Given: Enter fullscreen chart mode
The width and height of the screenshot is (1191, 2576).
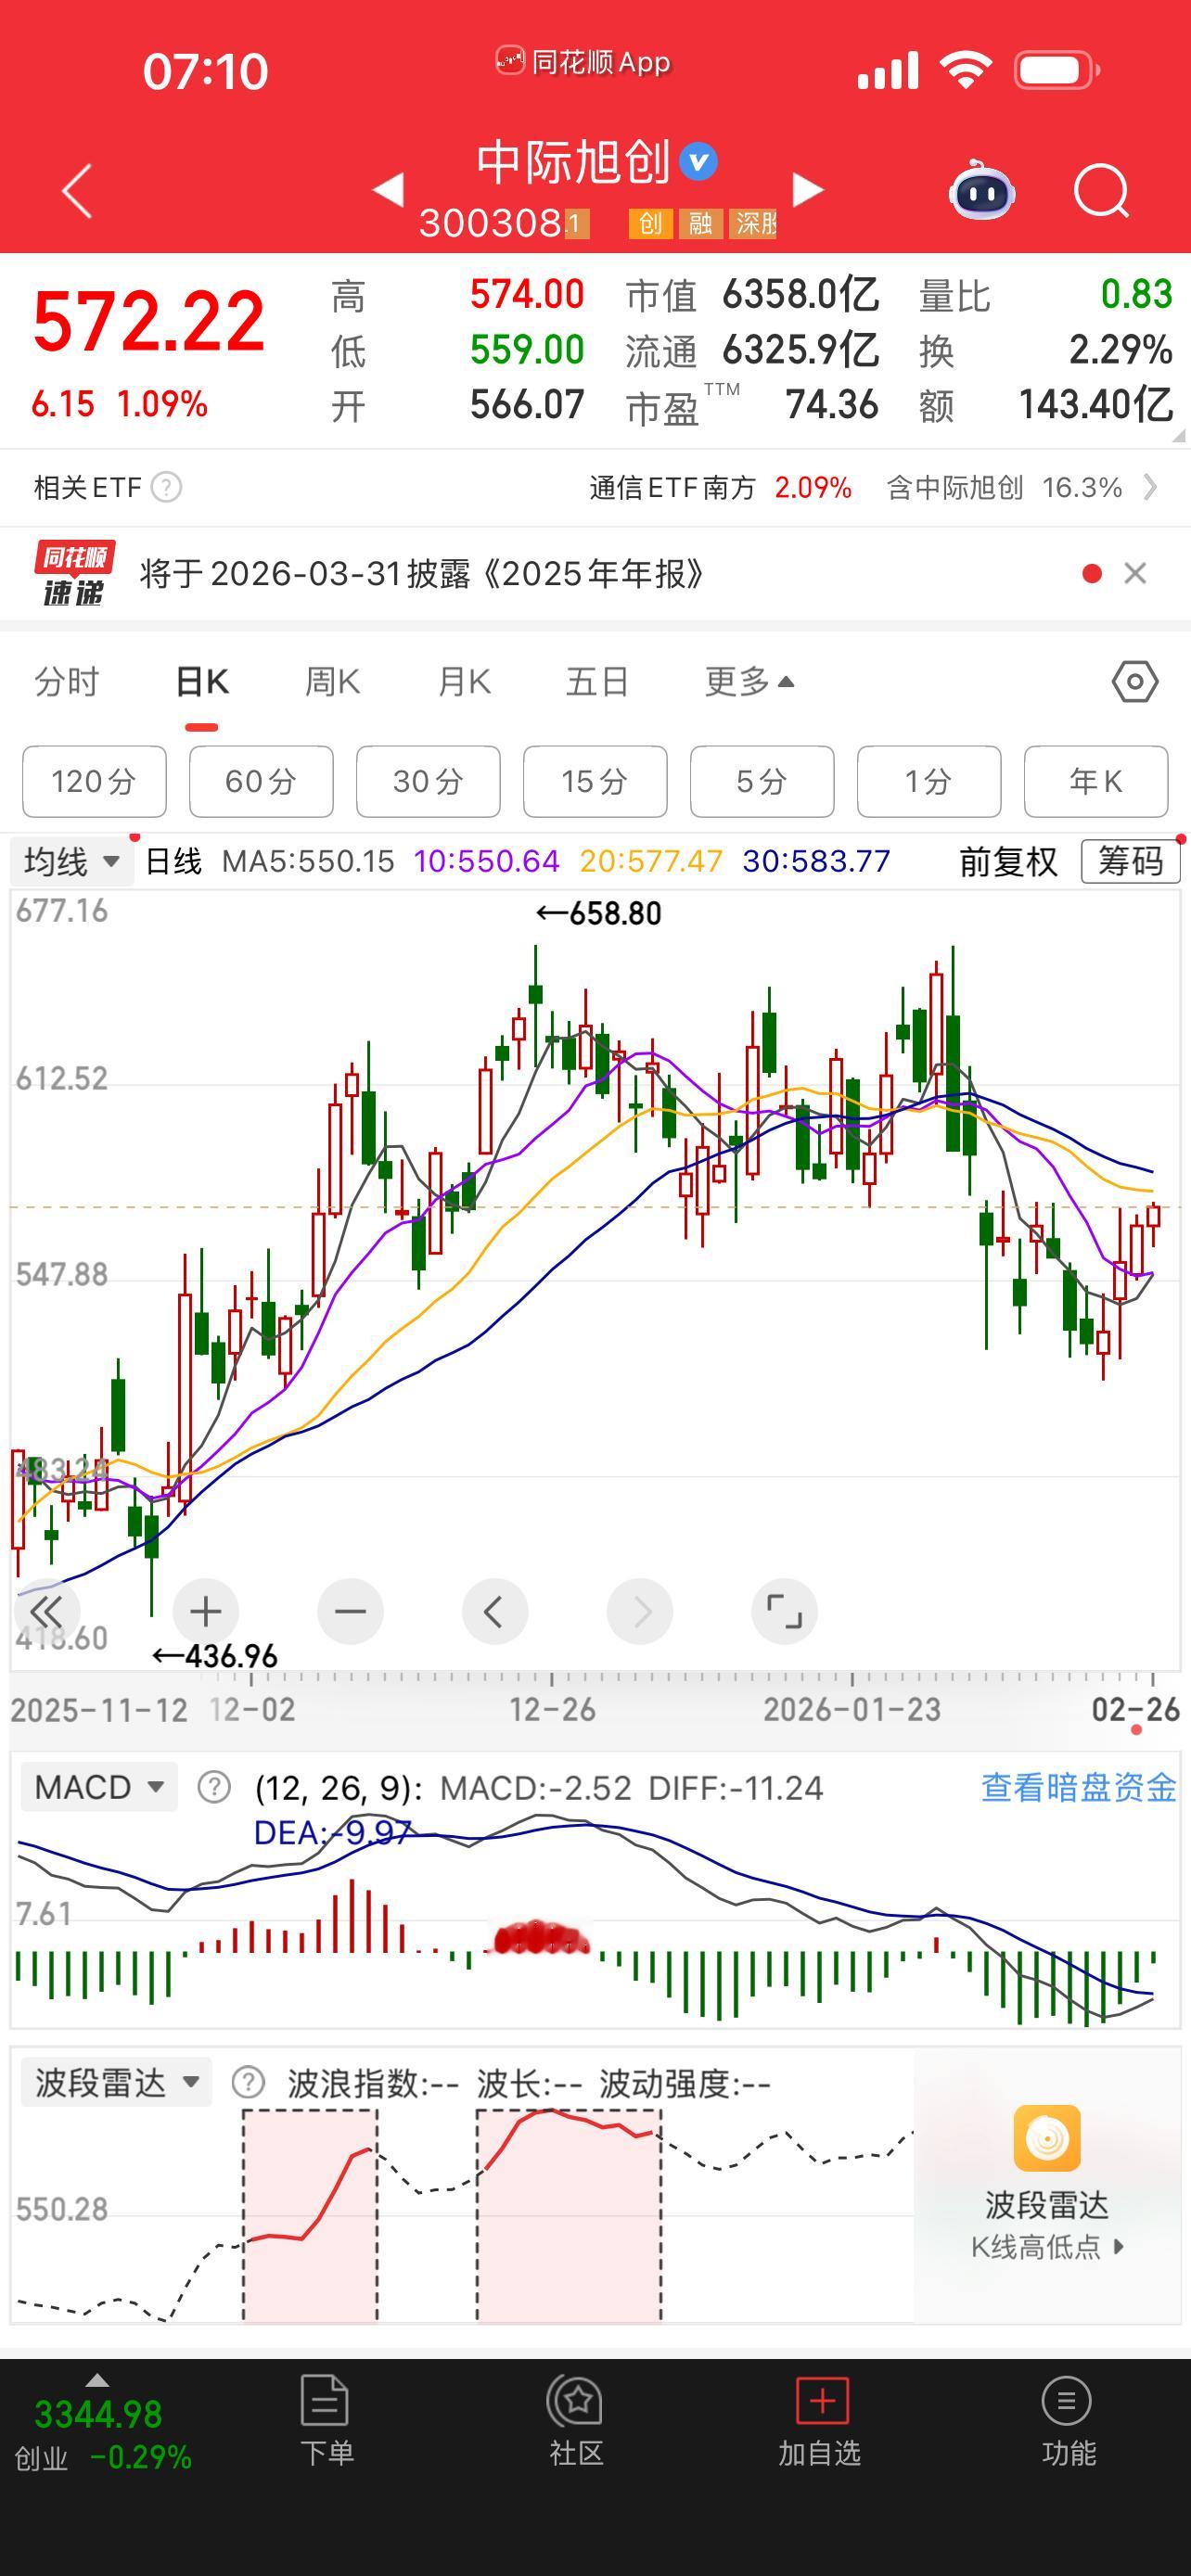Looking at the screenshot, I should pyautogui.click(x=784, y=1611).
